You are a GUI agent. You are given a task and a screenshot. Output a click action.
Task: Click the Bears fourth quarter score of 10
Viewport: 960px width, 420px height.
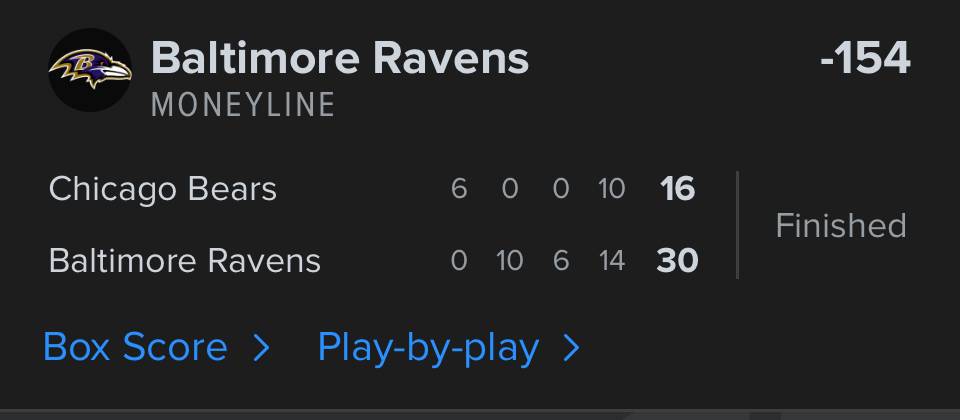click(x=612, y=188)
